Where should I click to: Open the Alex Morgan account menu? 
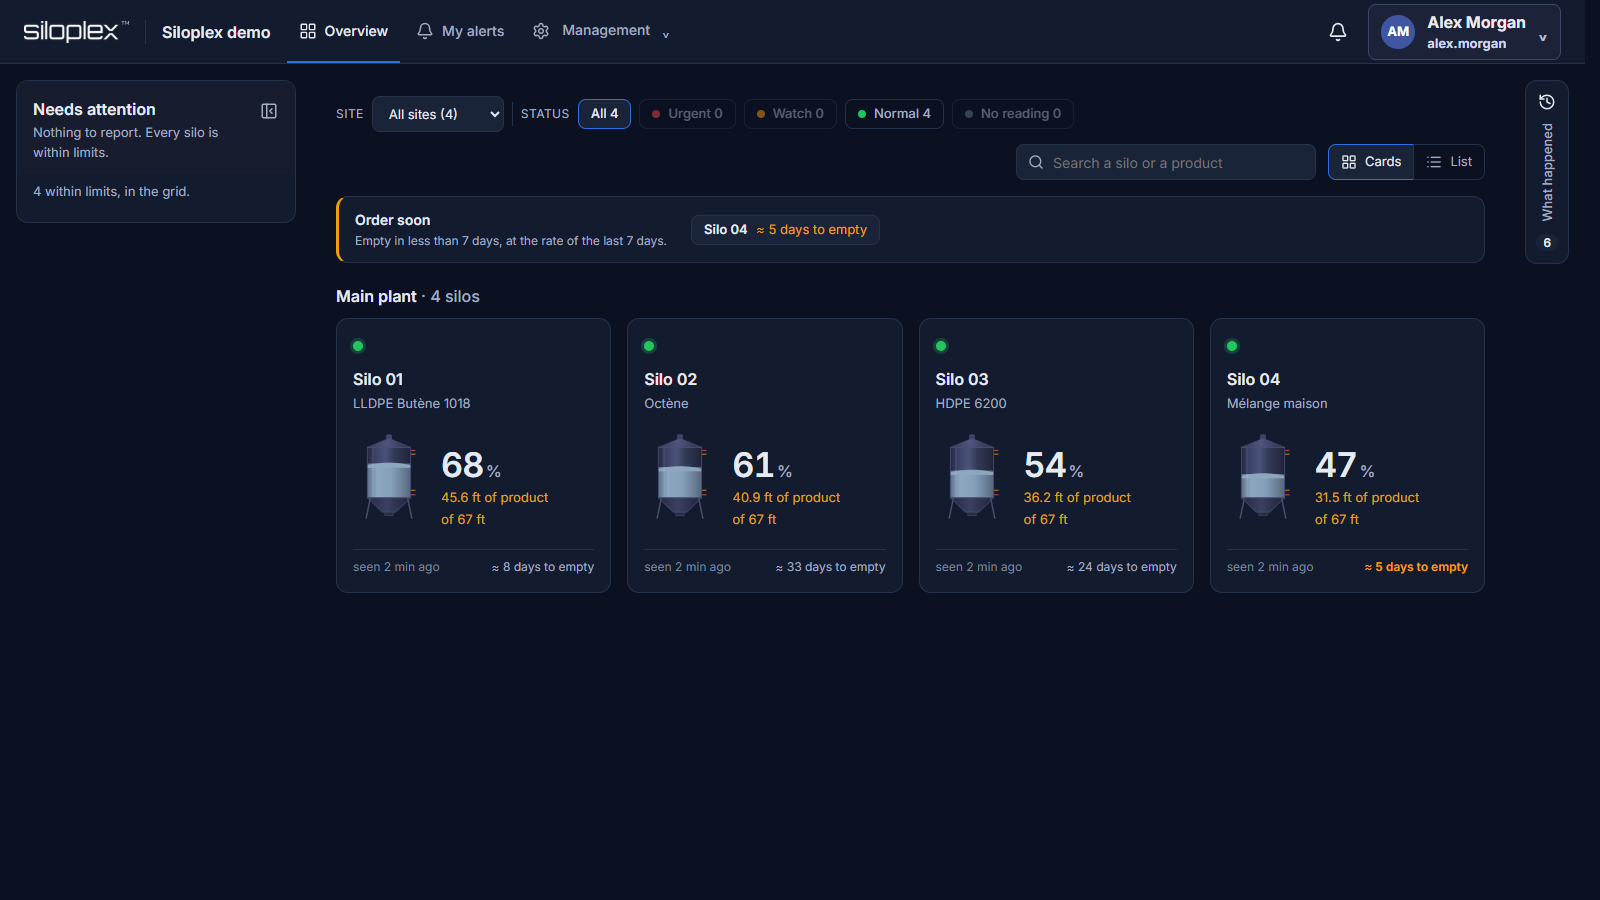click(1464, 32)
